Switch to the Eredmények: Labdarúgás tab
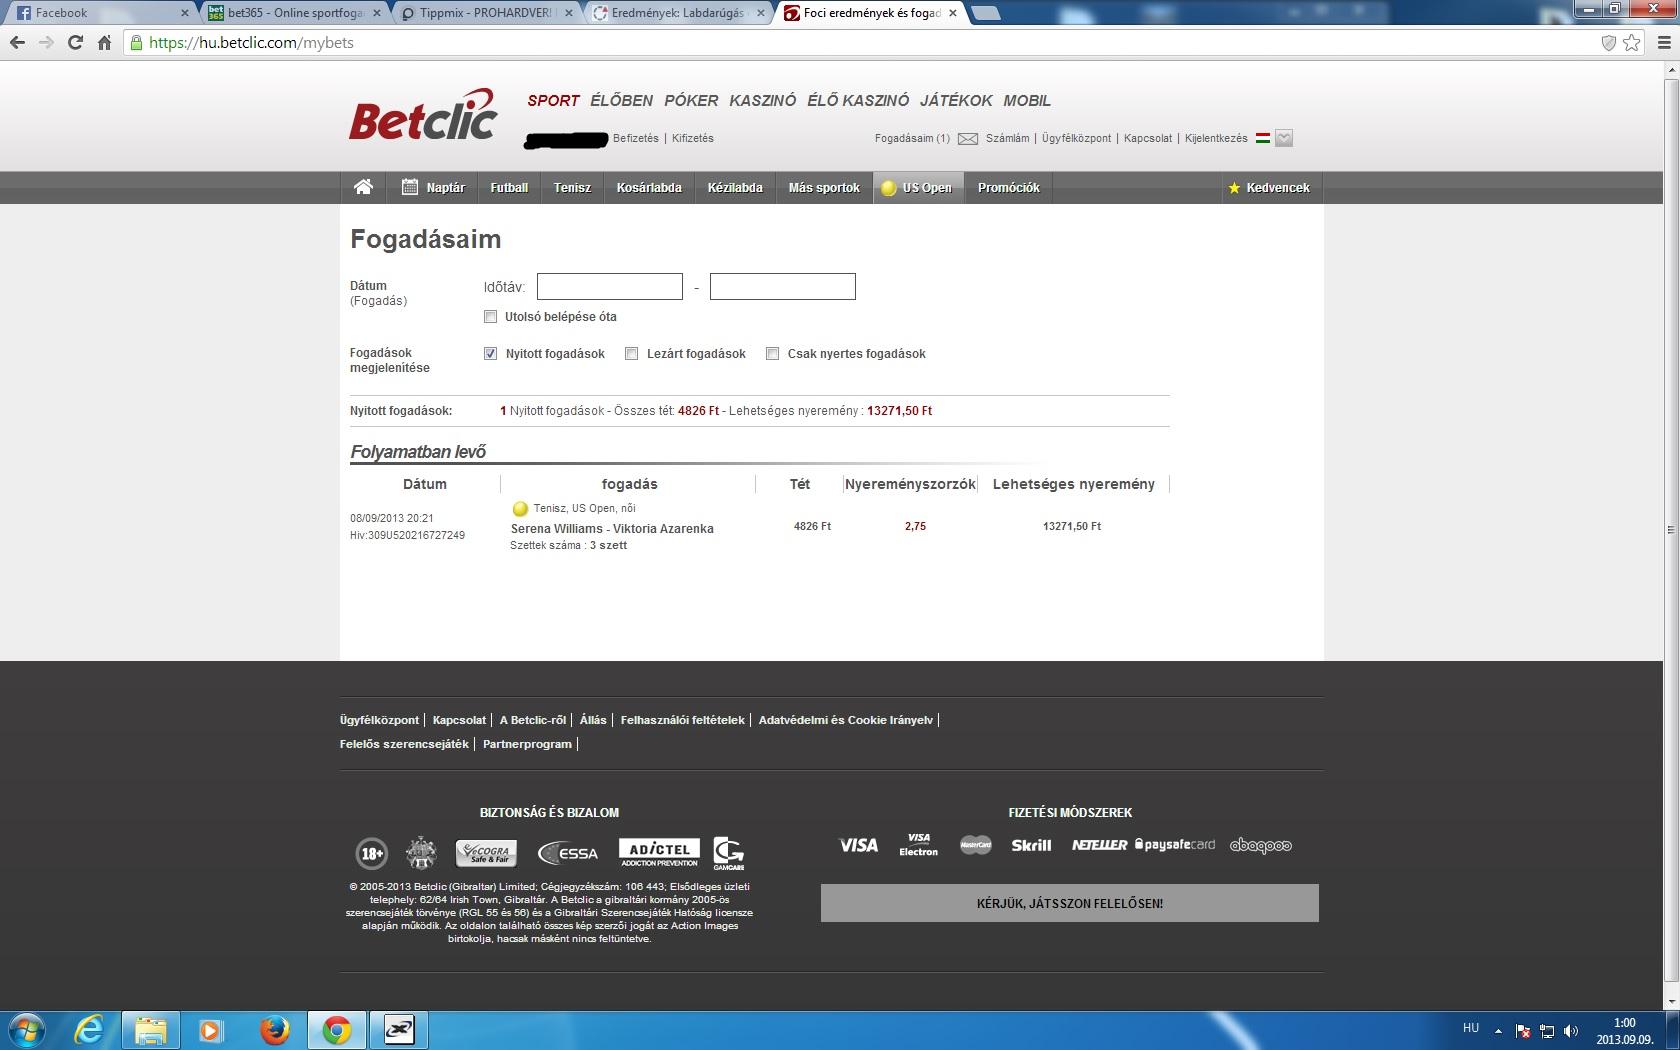The image size is (1680, 1050). pos(679,13)
